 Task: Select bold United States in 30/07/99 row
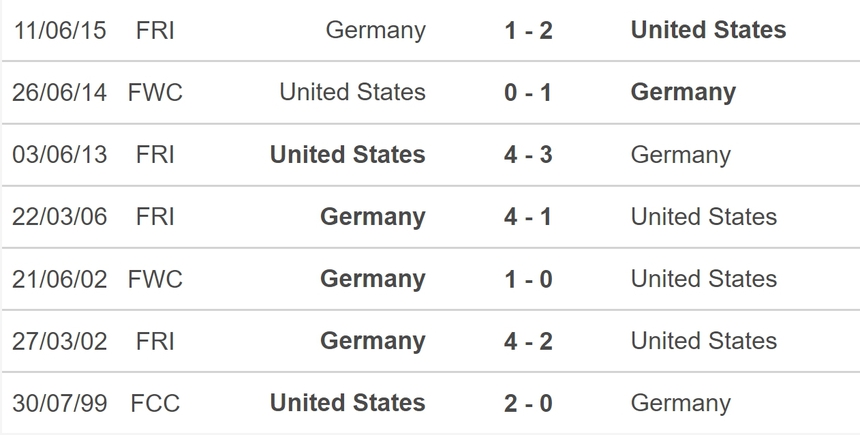tap(348, 403)
